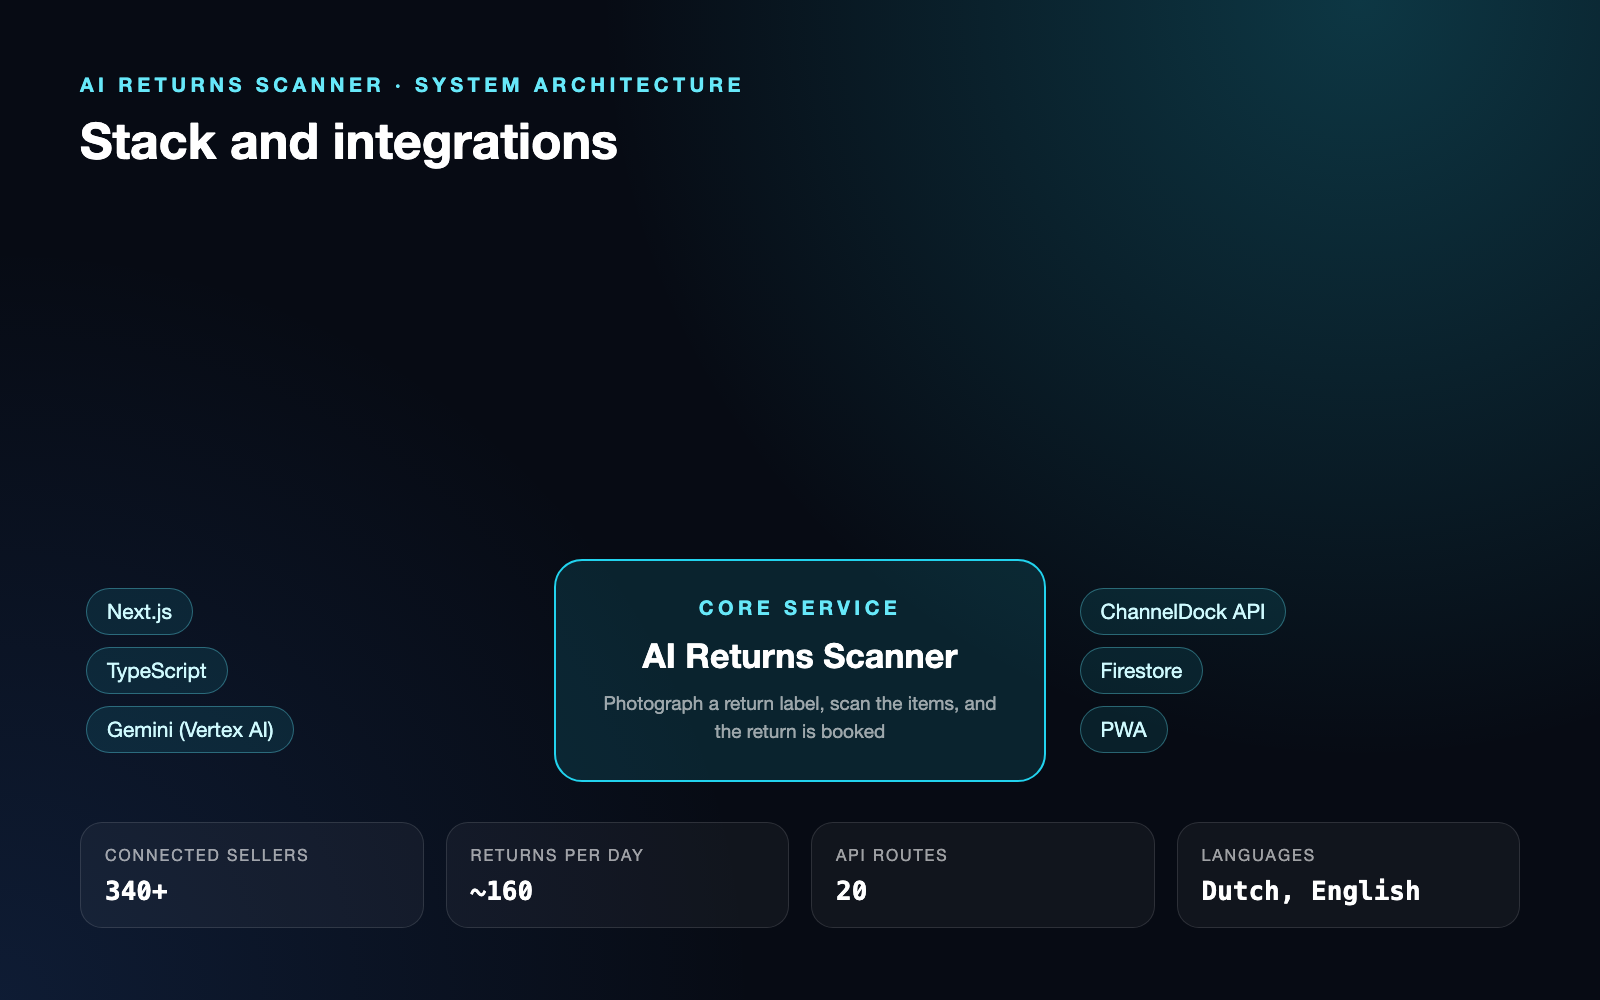Open the Languages stat card

(x=1348, y=875)
